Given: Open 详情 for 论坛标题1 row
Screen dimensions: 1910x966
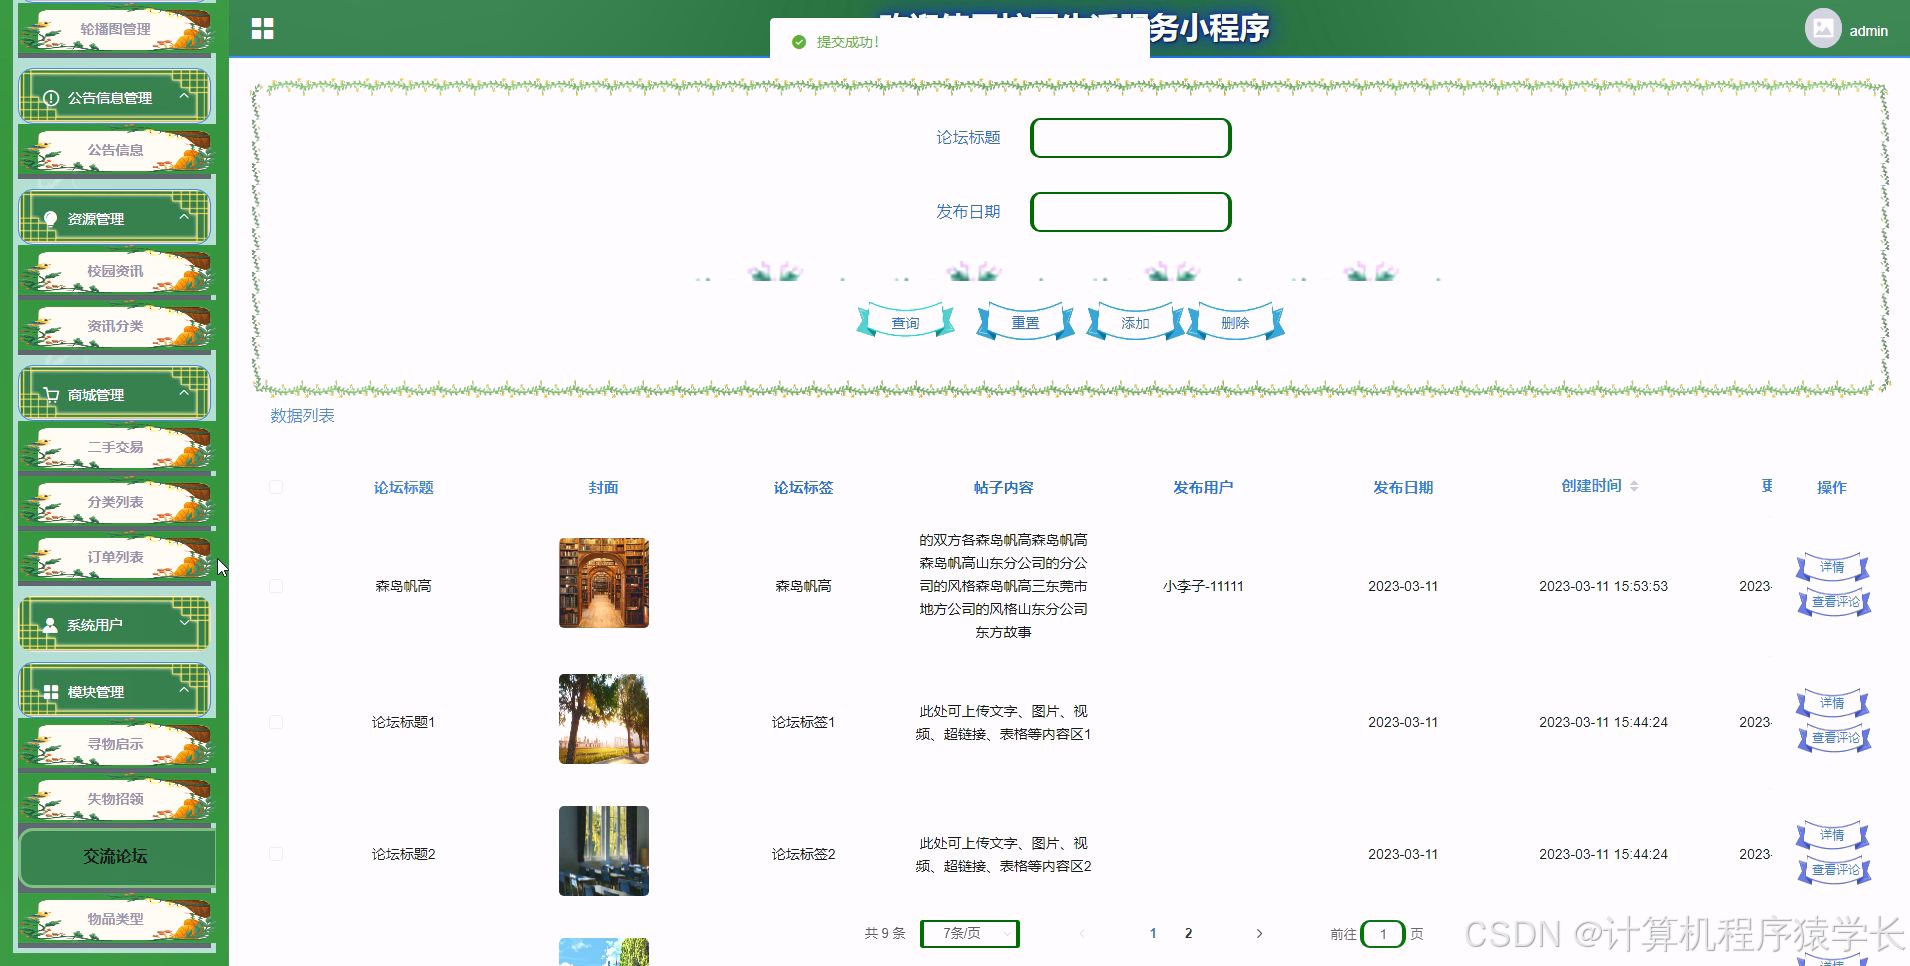Looking at the screenshot, I should [x=1832, y=703].
